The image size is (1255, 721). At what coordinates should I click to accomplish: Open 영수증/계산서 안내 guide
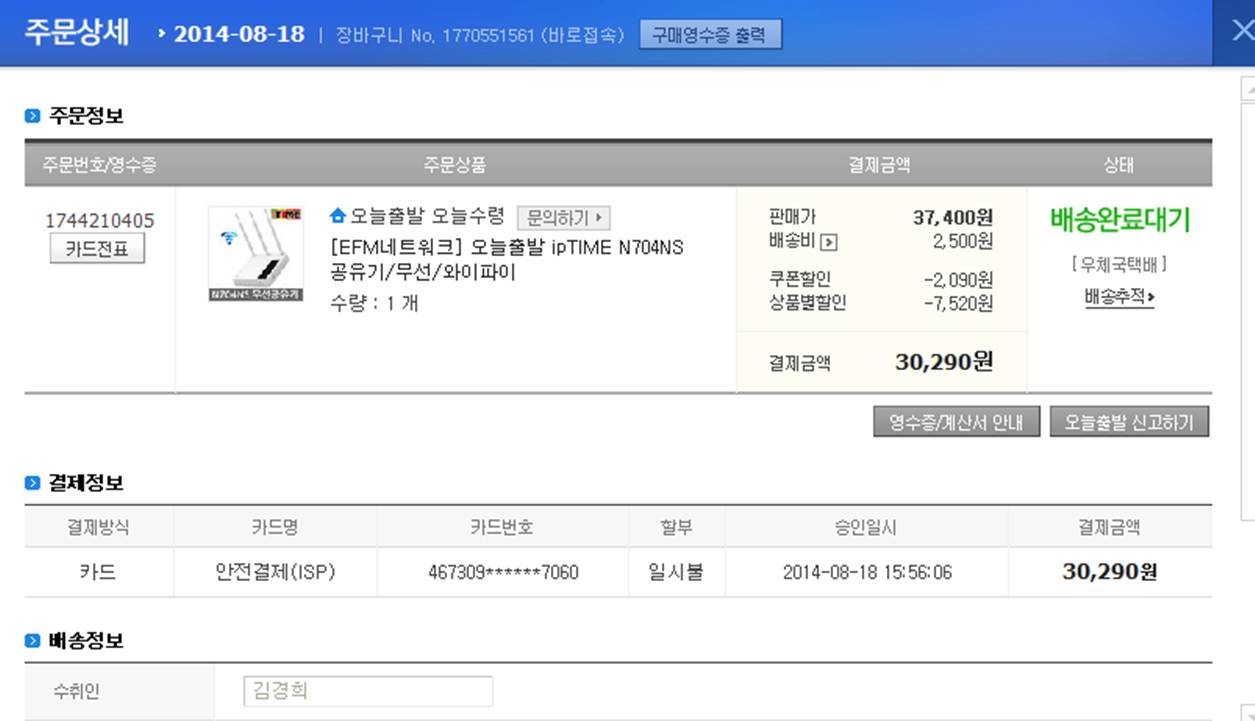point(956,422)
